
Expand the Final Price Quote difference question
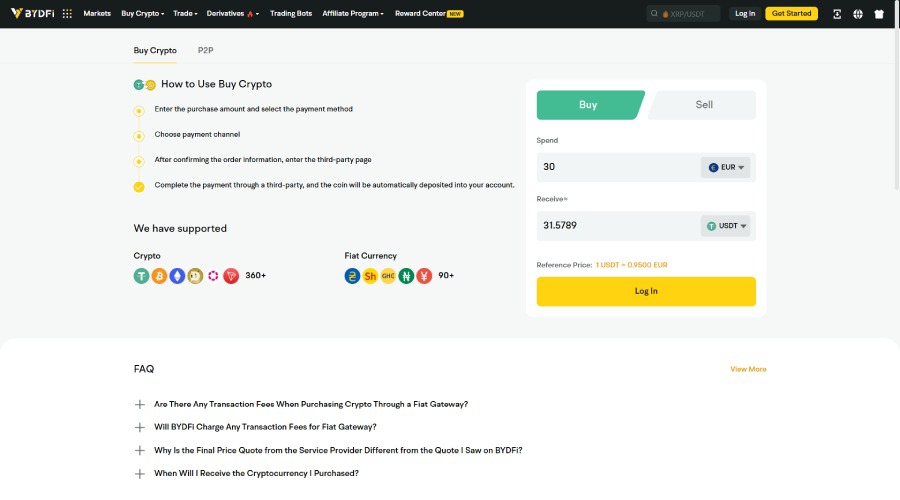pyautogui.click(x=338, y=451)
